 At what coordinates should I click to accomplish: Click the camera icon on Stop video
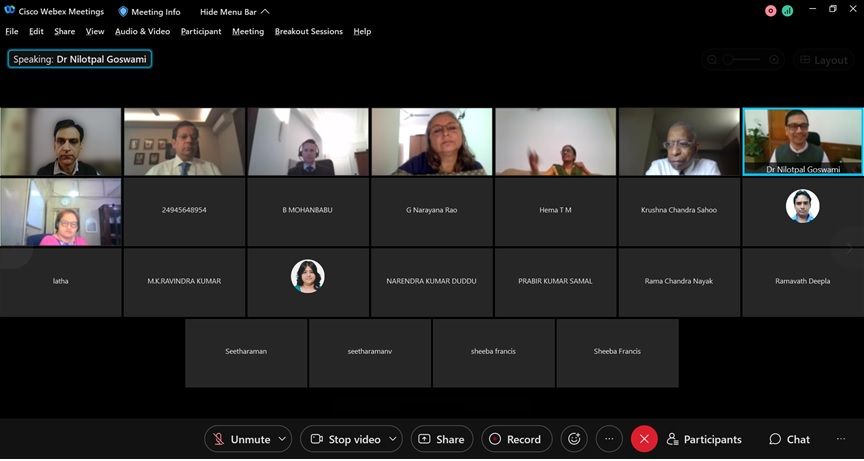pyautogui.click(x=316, y=439)
